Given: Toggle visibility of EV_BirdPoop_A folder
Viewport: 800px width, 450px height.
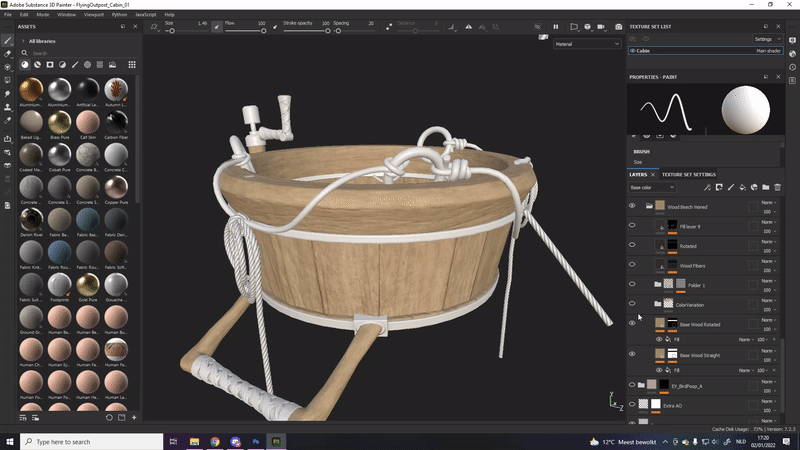Looking at the screenshot, I should 632,385.
